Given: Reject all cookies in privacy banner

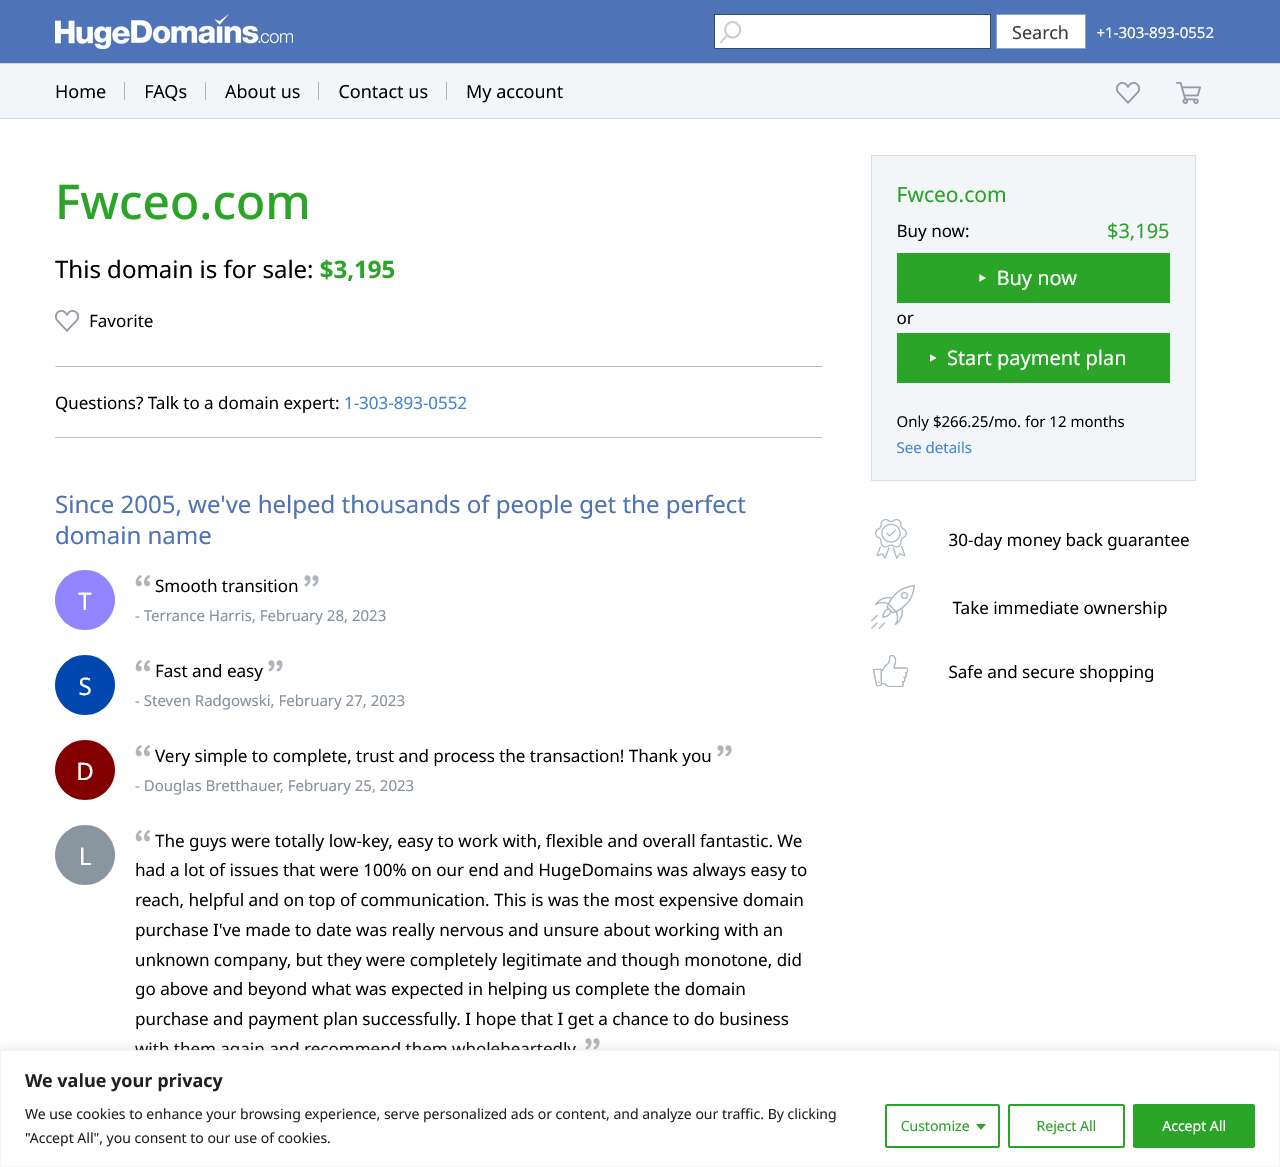Looking at the screenshot, I should tap(1066, 1126).
